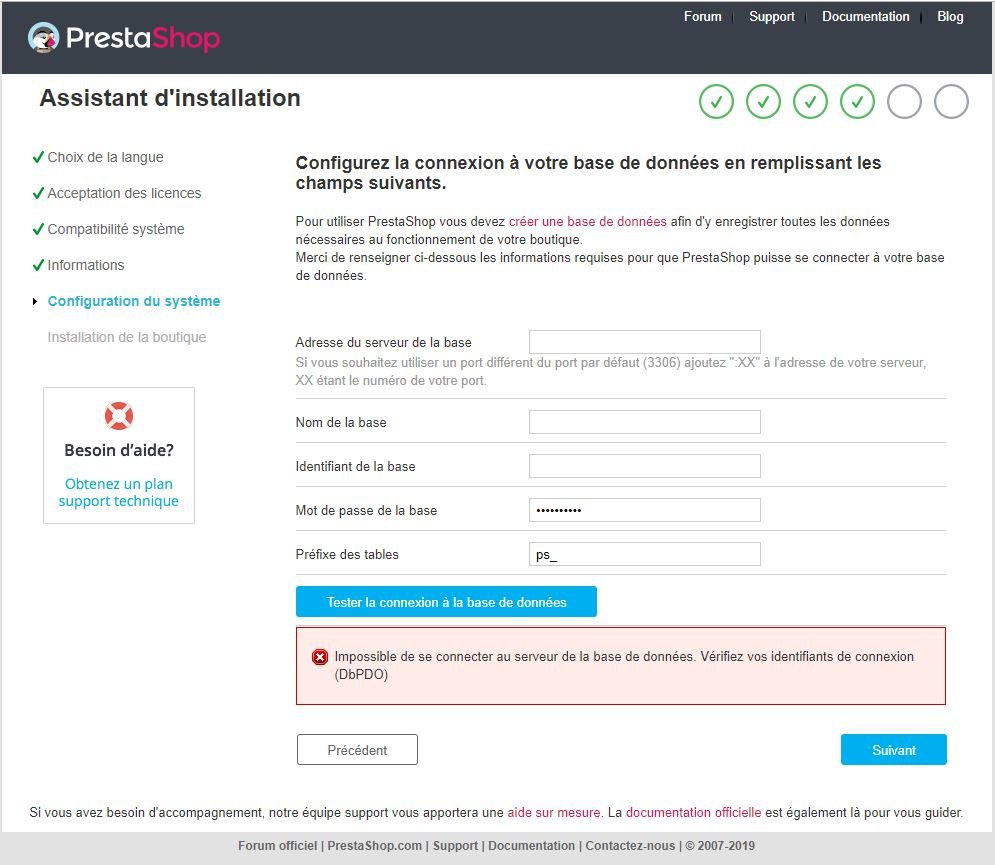Focus the Adresse du serveur input field
995x865 pixels.
click(644, 342)
